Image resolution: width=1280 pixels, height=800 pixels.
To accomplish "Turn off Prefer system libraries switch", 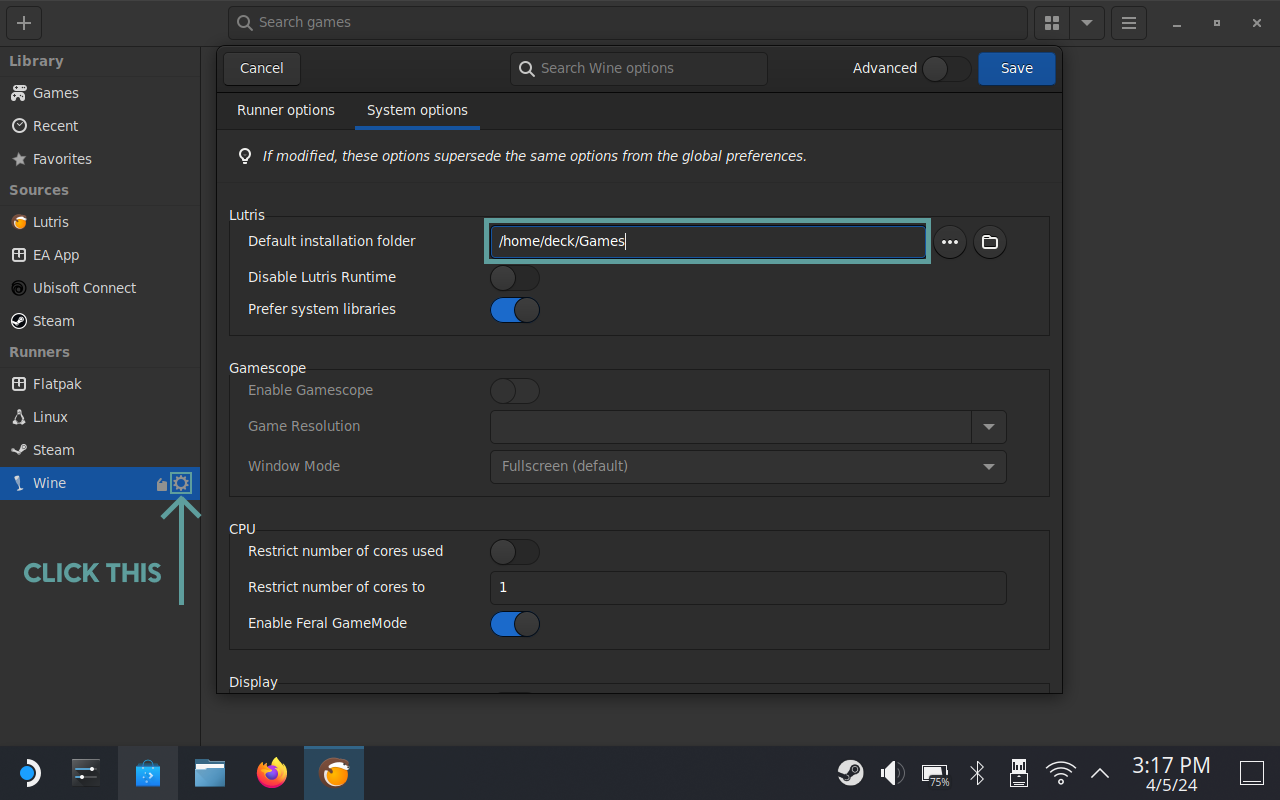I will 514,310.
